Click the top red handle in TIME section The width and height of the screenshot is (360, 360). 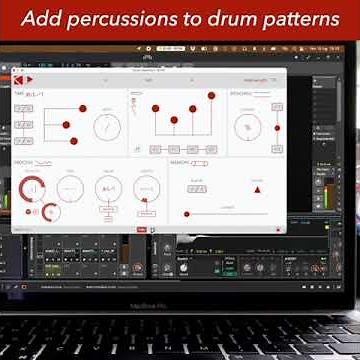83,108
